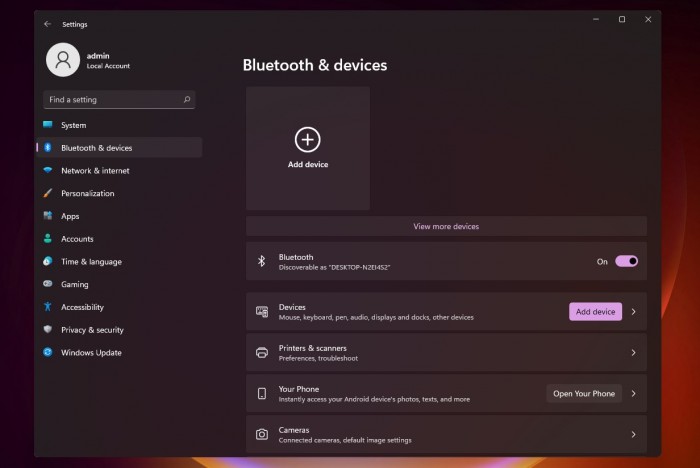Click the Personalization paintbrush icon
This screenshot has width=700, height=468.
(x=47, y=194)
